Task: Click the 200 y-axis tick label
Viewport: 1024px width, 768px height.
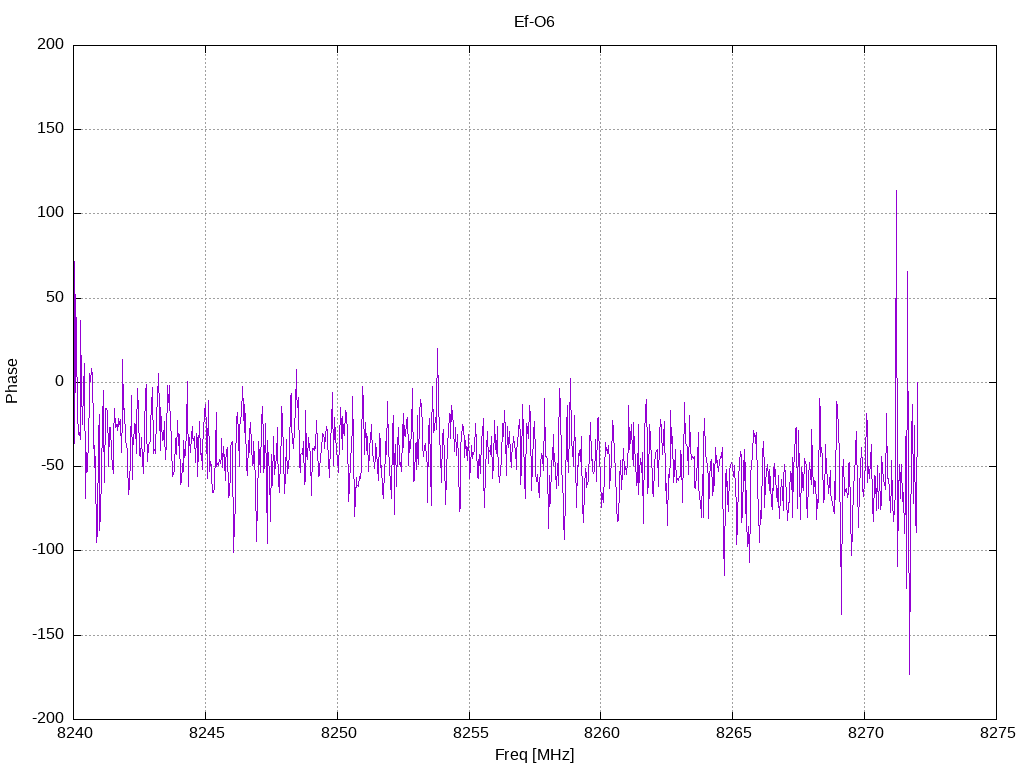Action: (x=51, y=44)
